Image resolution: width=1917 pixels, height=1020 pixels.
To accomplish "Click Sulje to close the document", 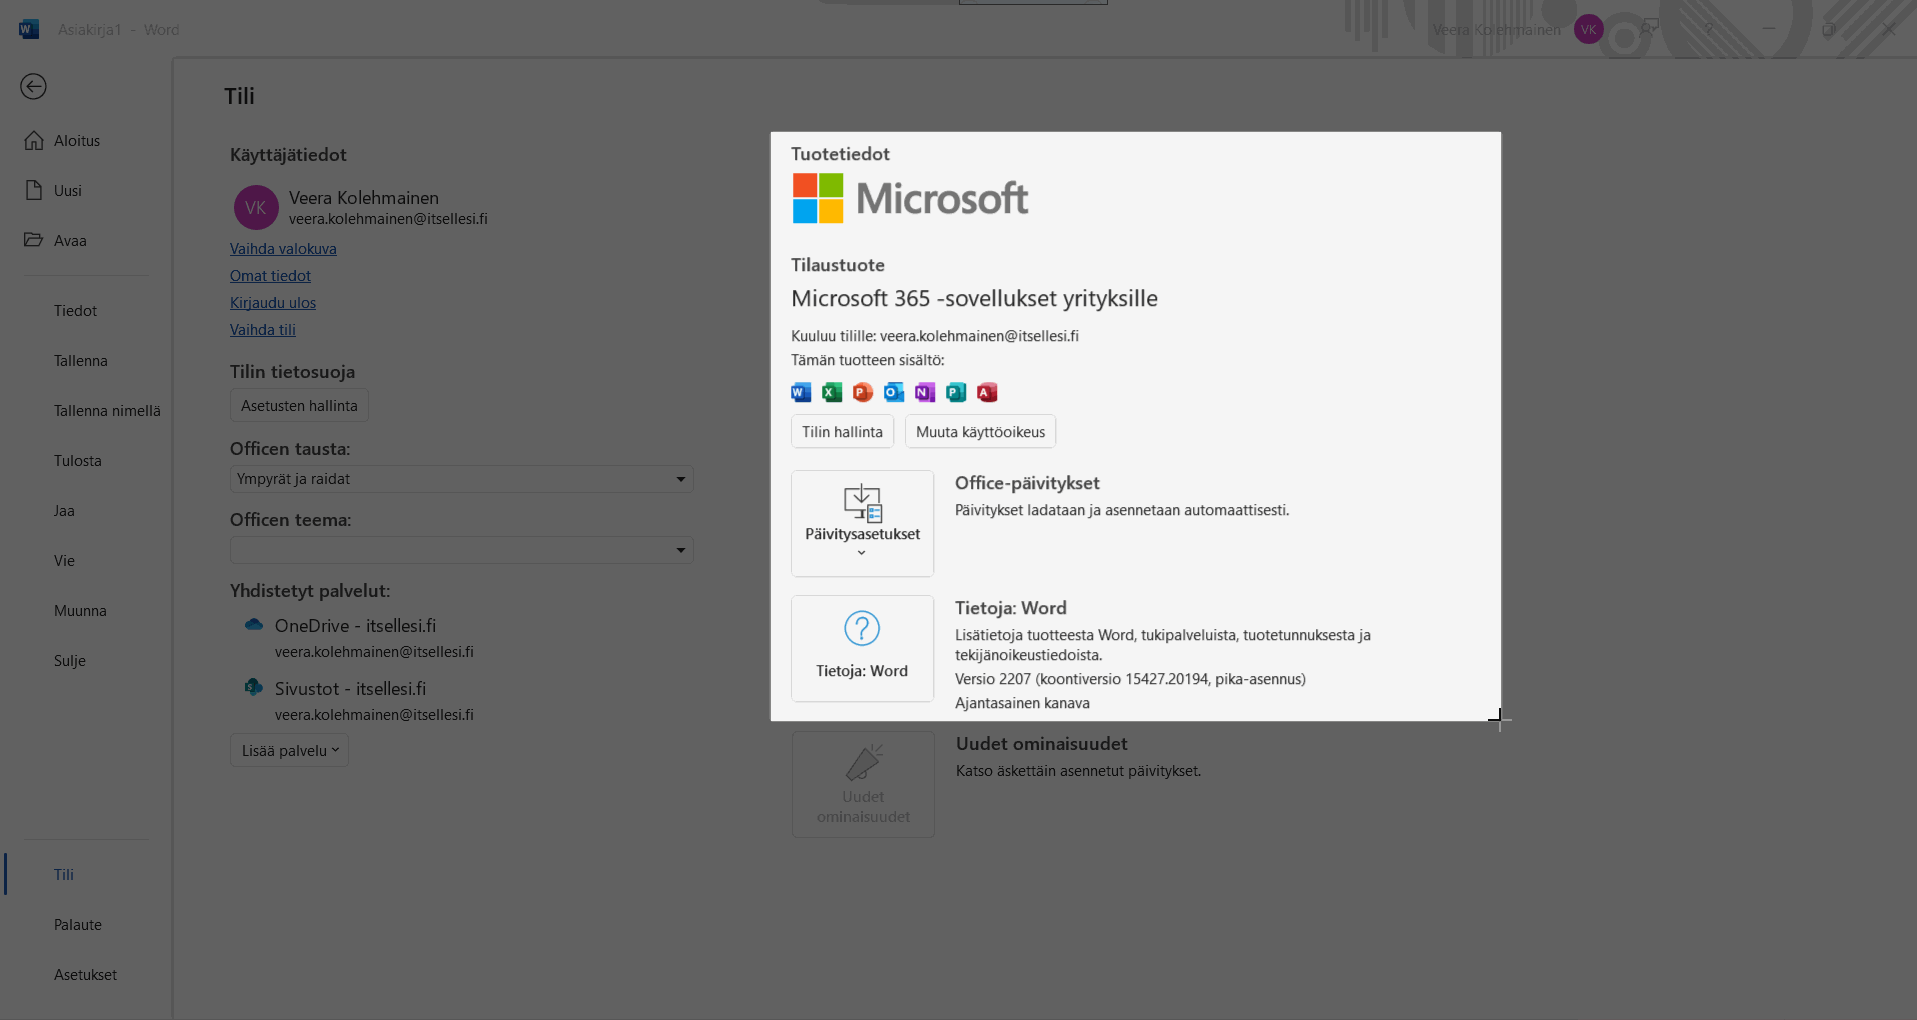I will (70, 661).
